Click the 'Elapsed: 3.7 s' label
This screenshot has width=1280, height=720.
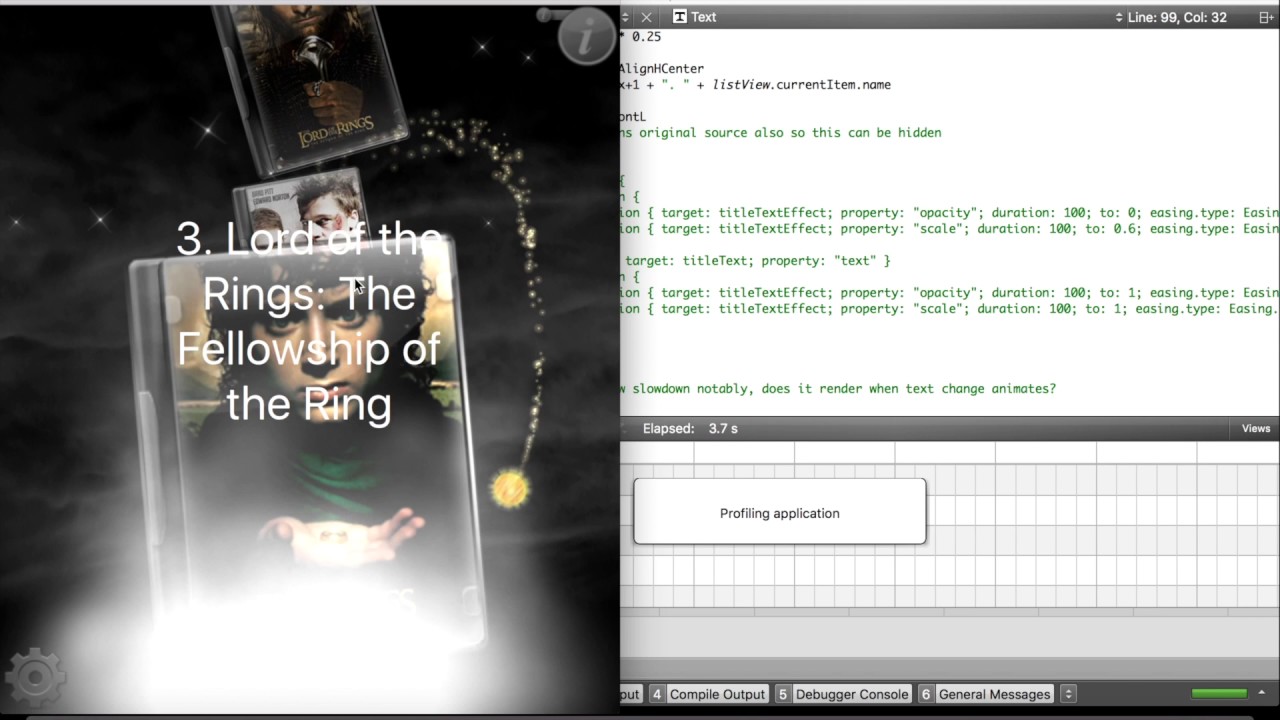coord(690,428)
